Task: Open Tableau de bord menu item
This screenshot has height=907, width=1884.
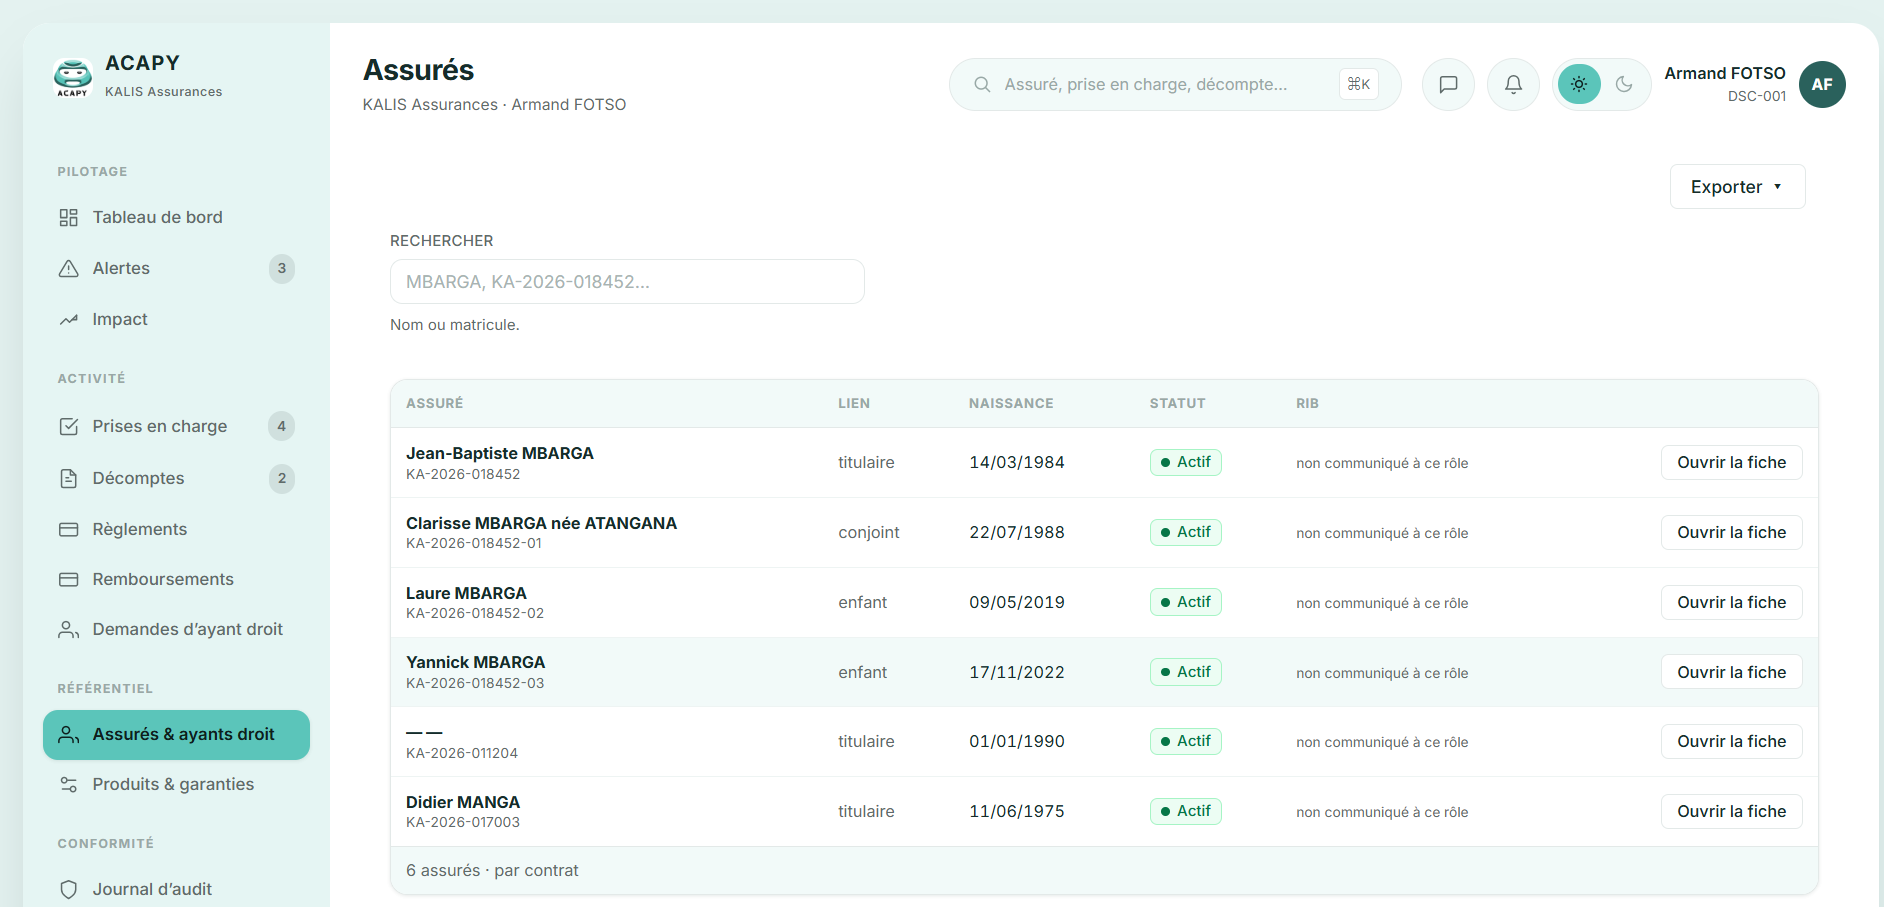Action: coord(176,218)
